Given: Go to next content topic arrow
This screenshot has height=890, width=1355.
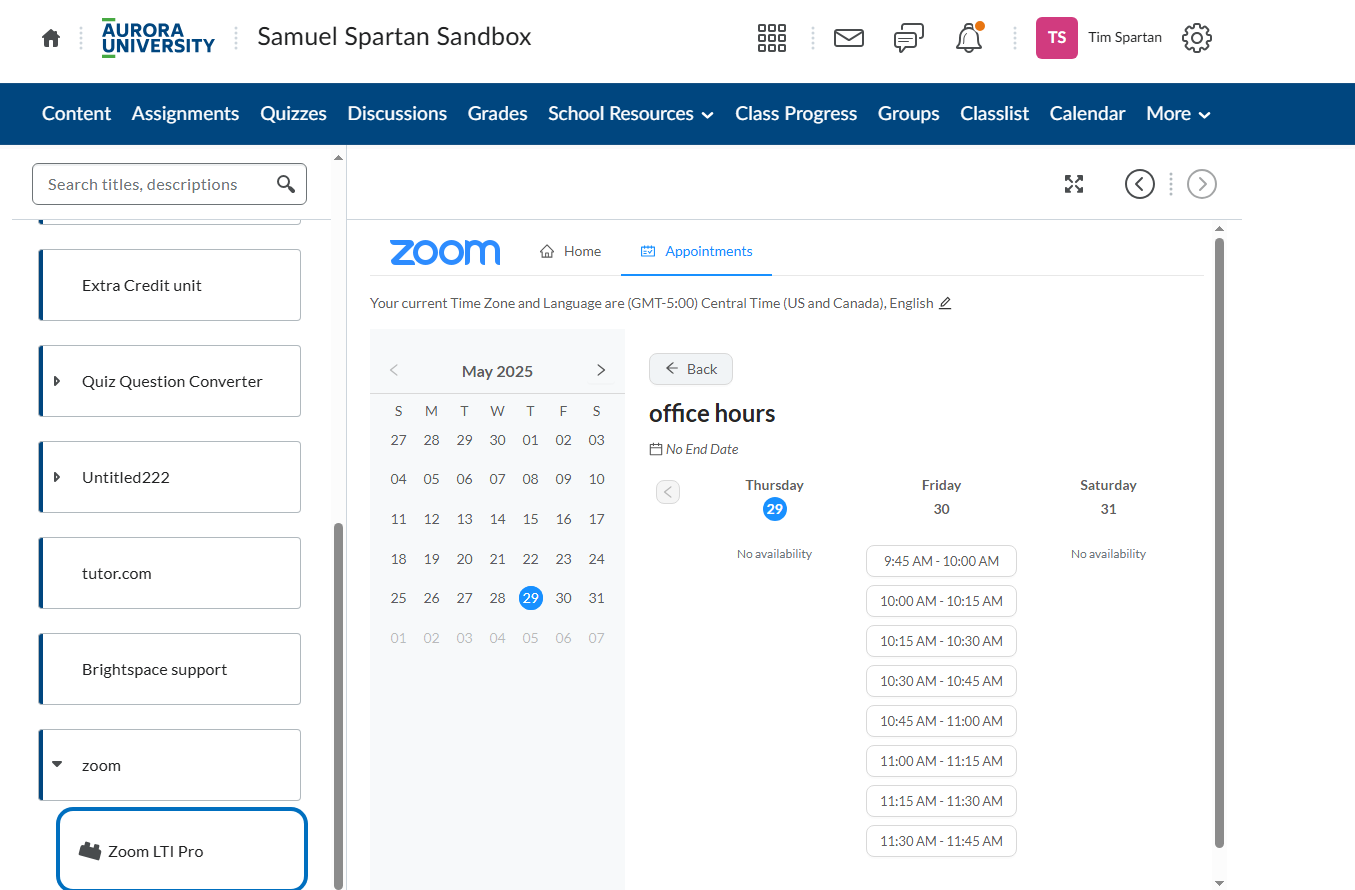Looking at the screenshot, I should pos(1202,184).
